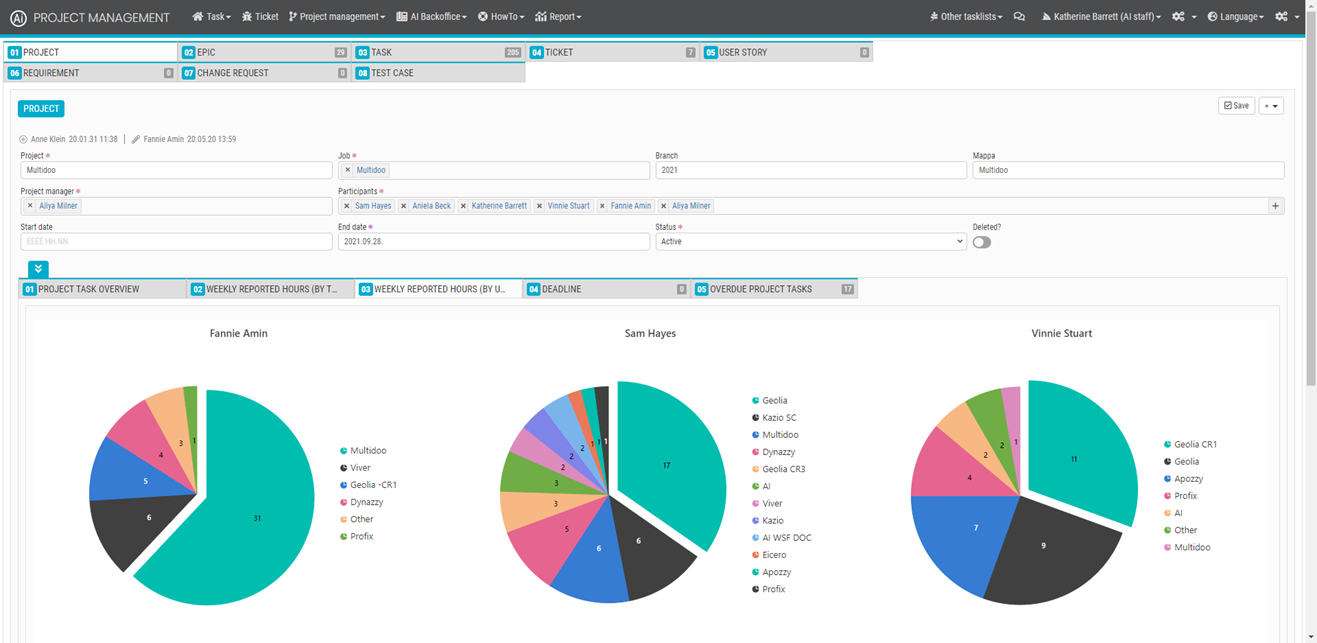The height and width of the screenshot is (643, 1317).
Task: Toggle Geolia -CR1 legend entry in Fannie Amin chart
Action: tap(368, 485)
